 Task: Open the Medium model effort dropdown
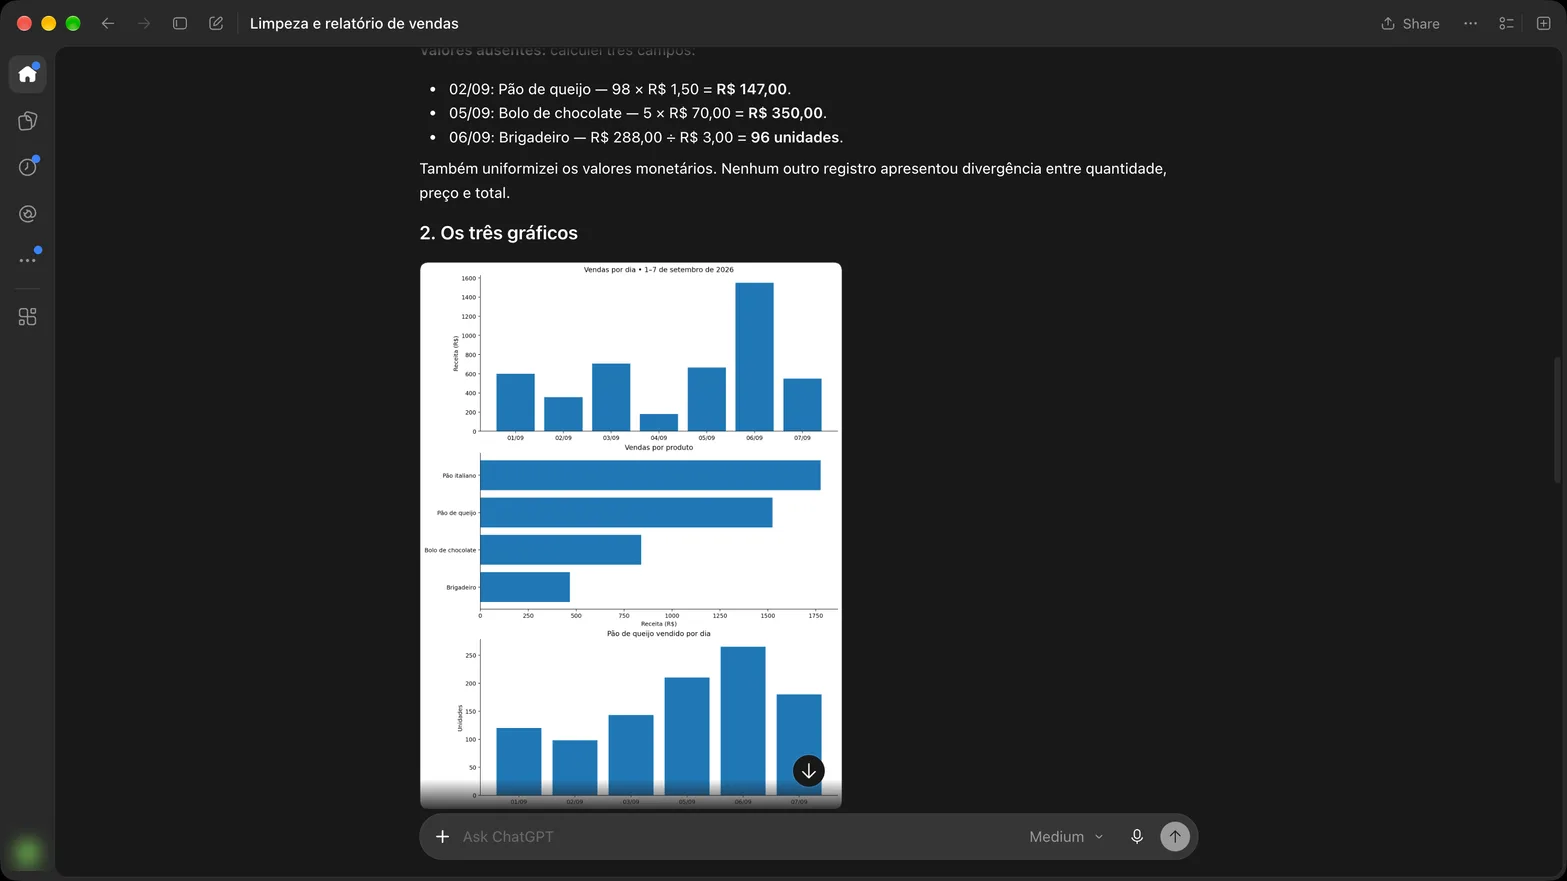pos(1066,836)
